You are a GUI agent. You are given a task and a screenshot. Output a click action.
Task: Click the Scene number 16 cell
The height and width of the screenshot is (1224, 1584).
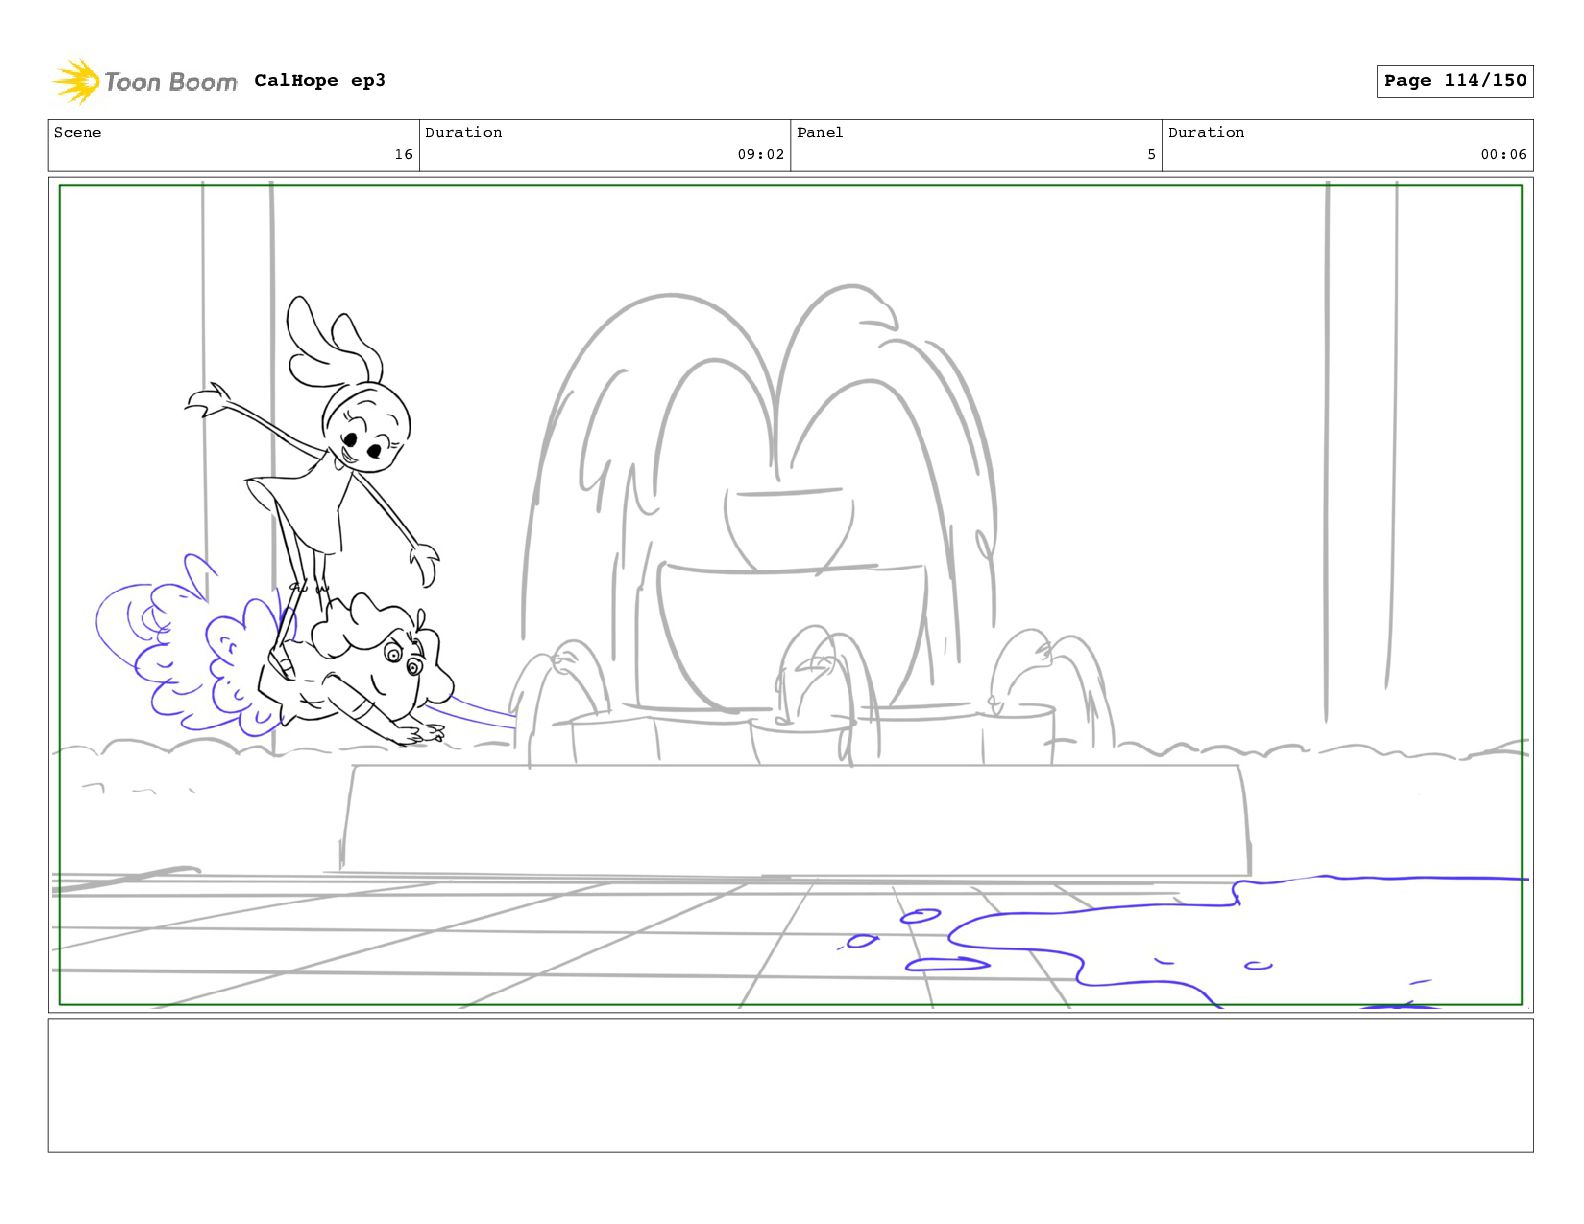coord(234,145)
